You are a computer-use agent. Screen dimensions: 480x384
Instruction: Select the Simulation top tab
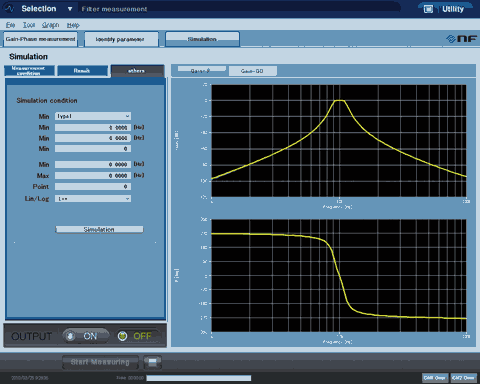[202, 39]
